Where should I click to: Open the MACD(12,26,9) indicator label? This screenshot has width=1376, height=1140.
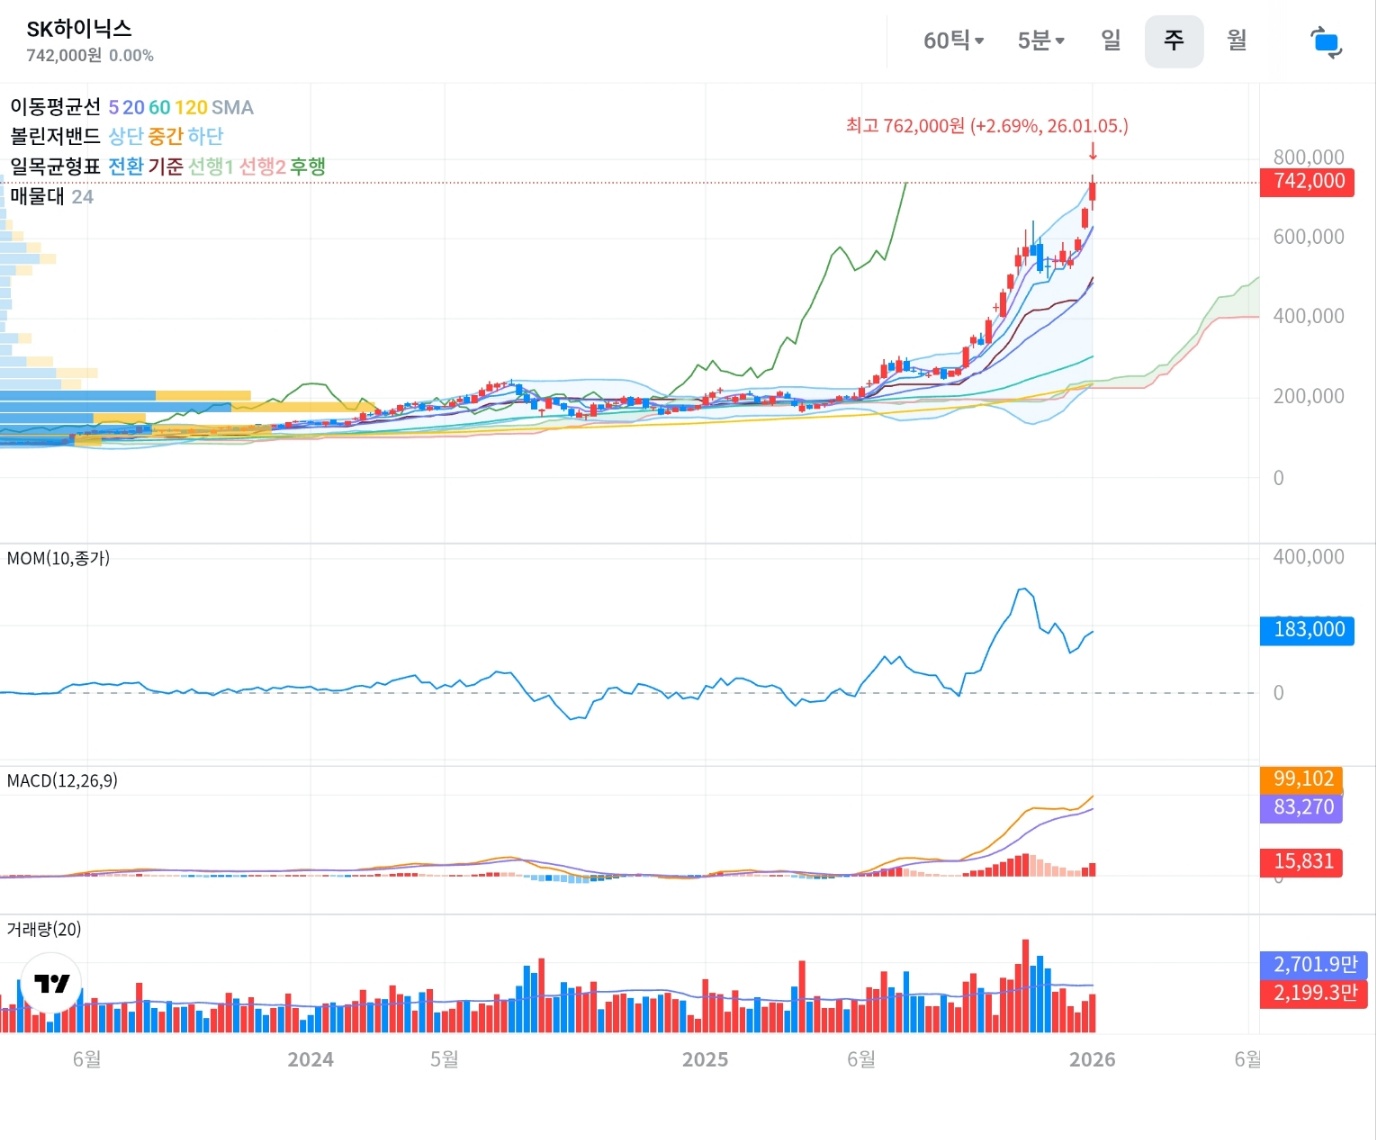pyautogui.click(x=62, y=780)
